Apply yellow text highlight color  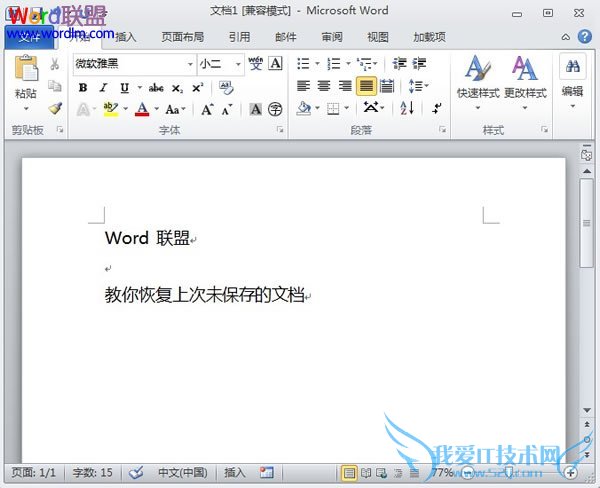(x=111, y=109)
